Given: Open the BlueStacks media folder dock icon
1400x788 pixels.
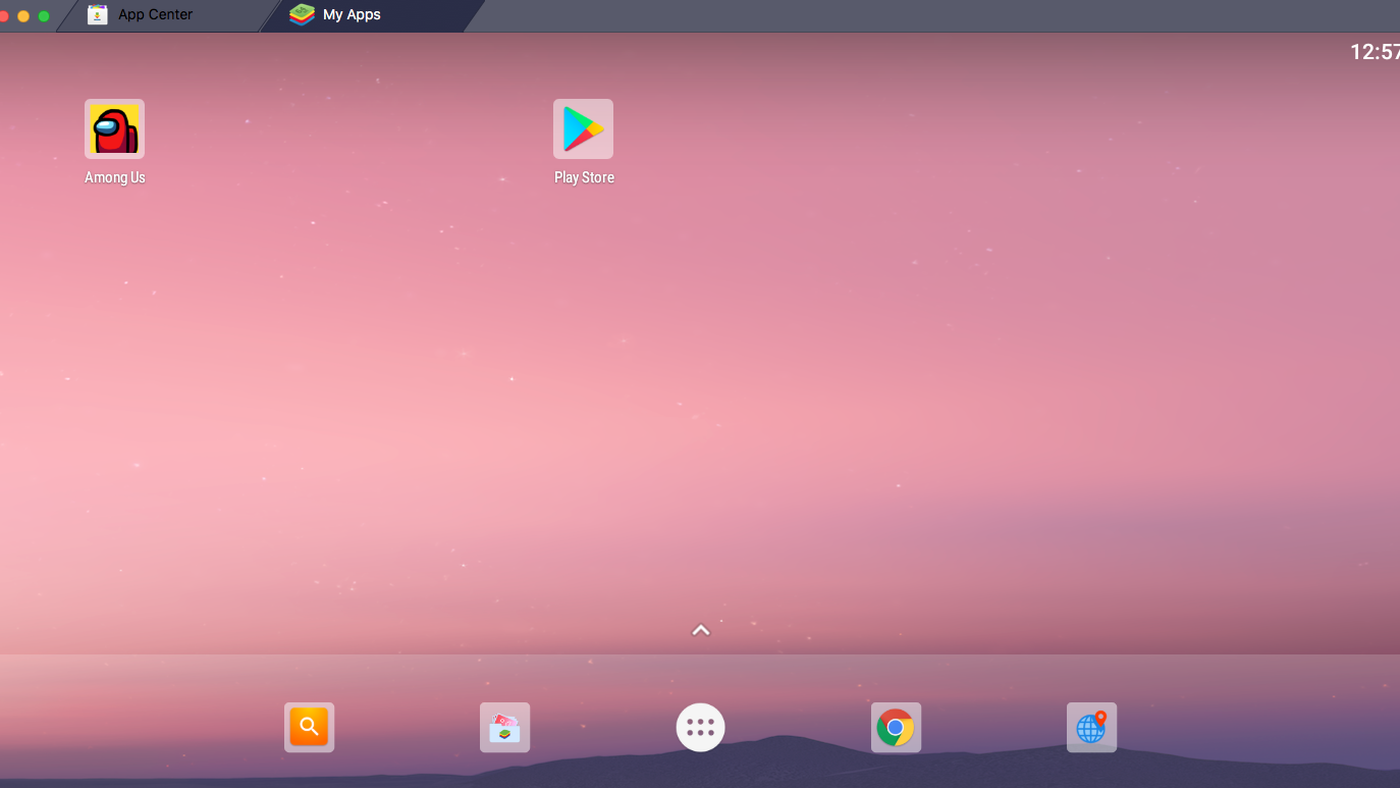Looking at the screenshot, I should coord(505,727).
